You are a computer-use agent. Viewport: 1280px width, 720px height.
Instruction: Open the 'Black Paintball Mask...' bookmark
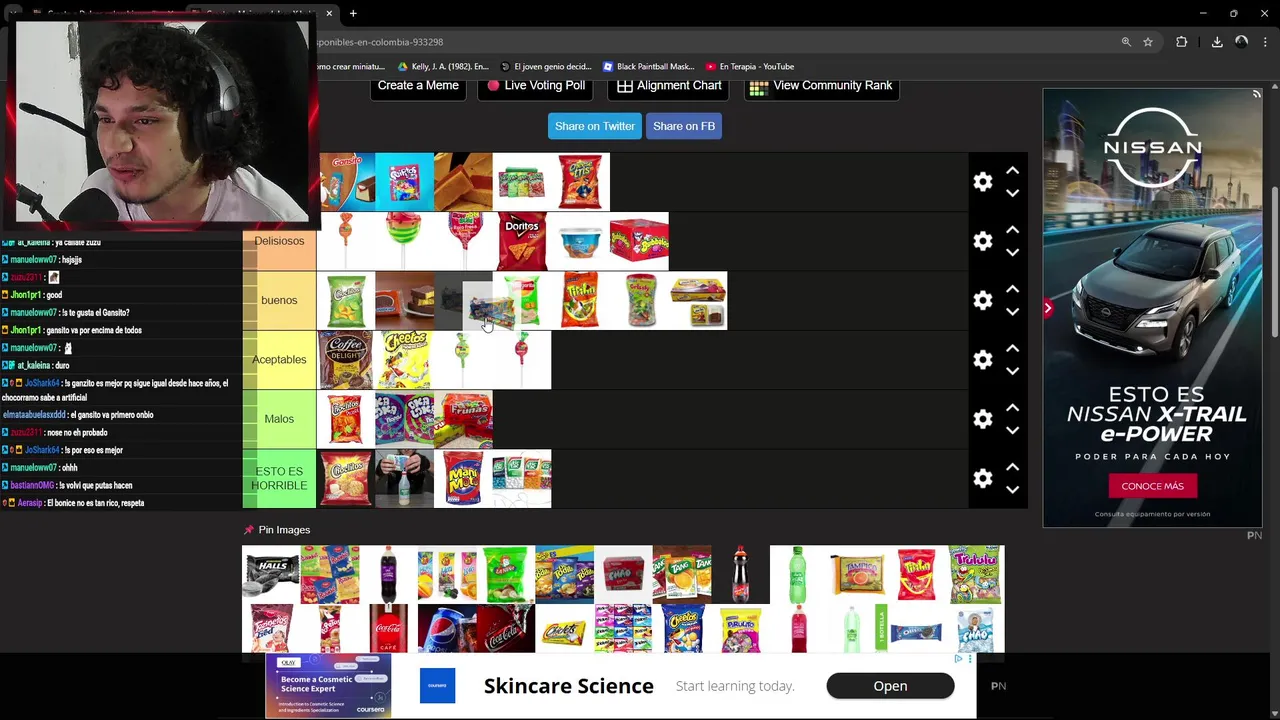tap(648, 67)
